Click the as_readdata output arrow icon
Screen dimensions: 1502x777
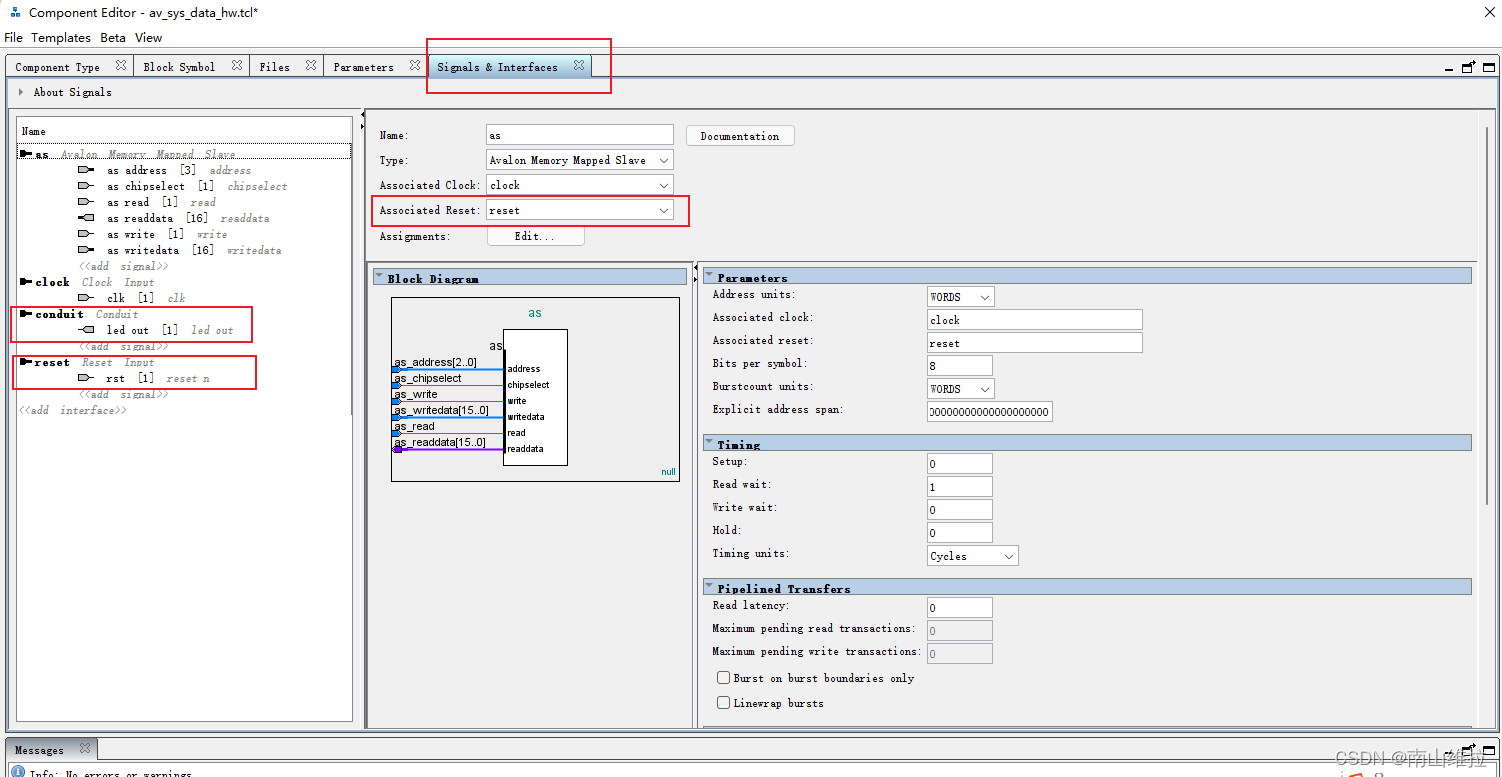click(86, 218)
